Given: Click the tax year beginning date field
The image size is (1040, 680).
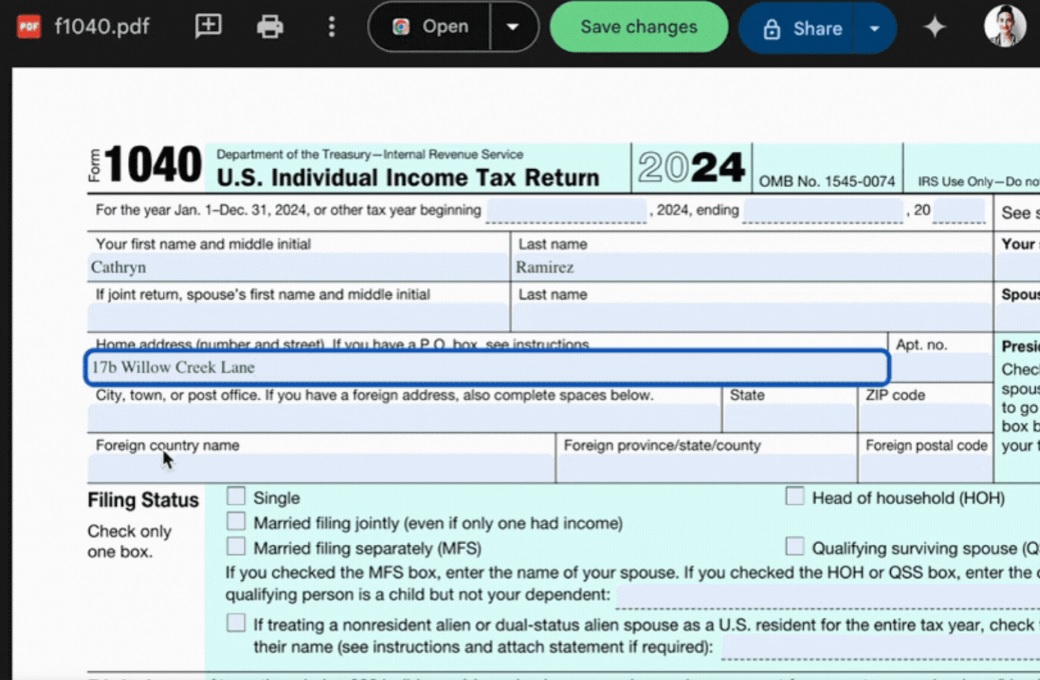Looking at the screenshot, I should (x=566, y=211).
